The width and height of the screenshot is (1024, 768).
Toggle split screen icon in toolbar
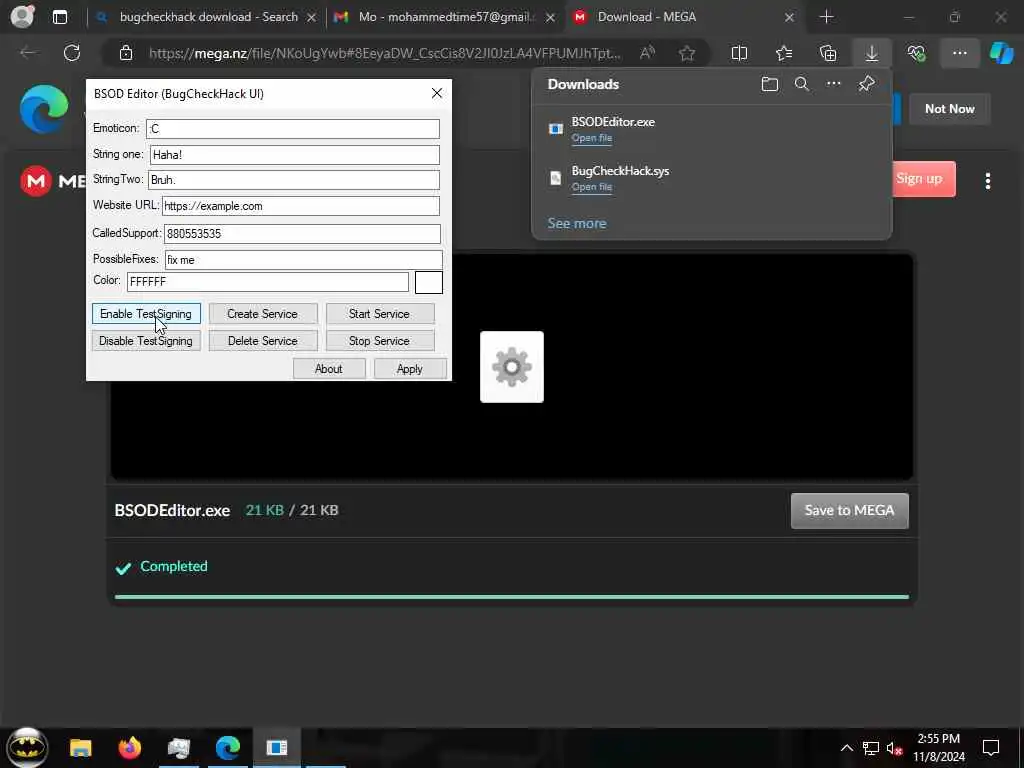coord(739,54)
